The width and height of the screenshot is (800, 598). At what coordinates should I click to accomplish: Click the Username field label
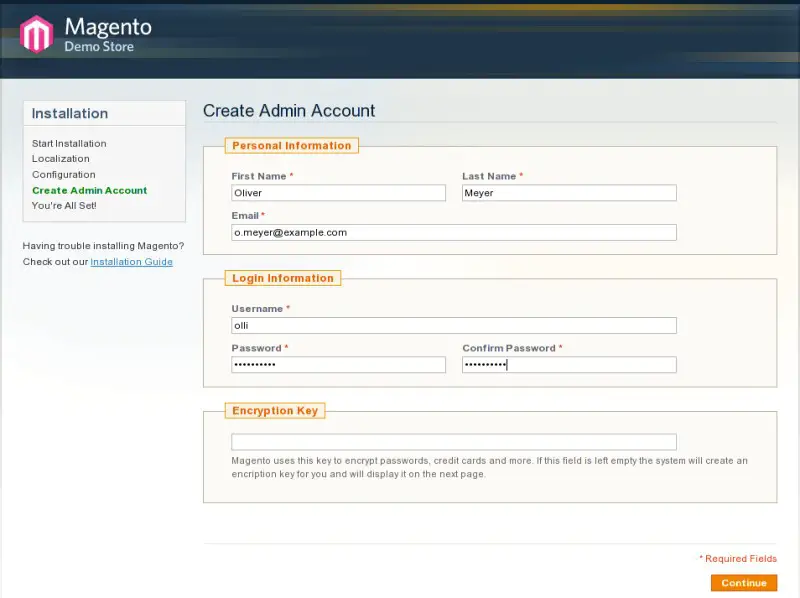[257, 309]
